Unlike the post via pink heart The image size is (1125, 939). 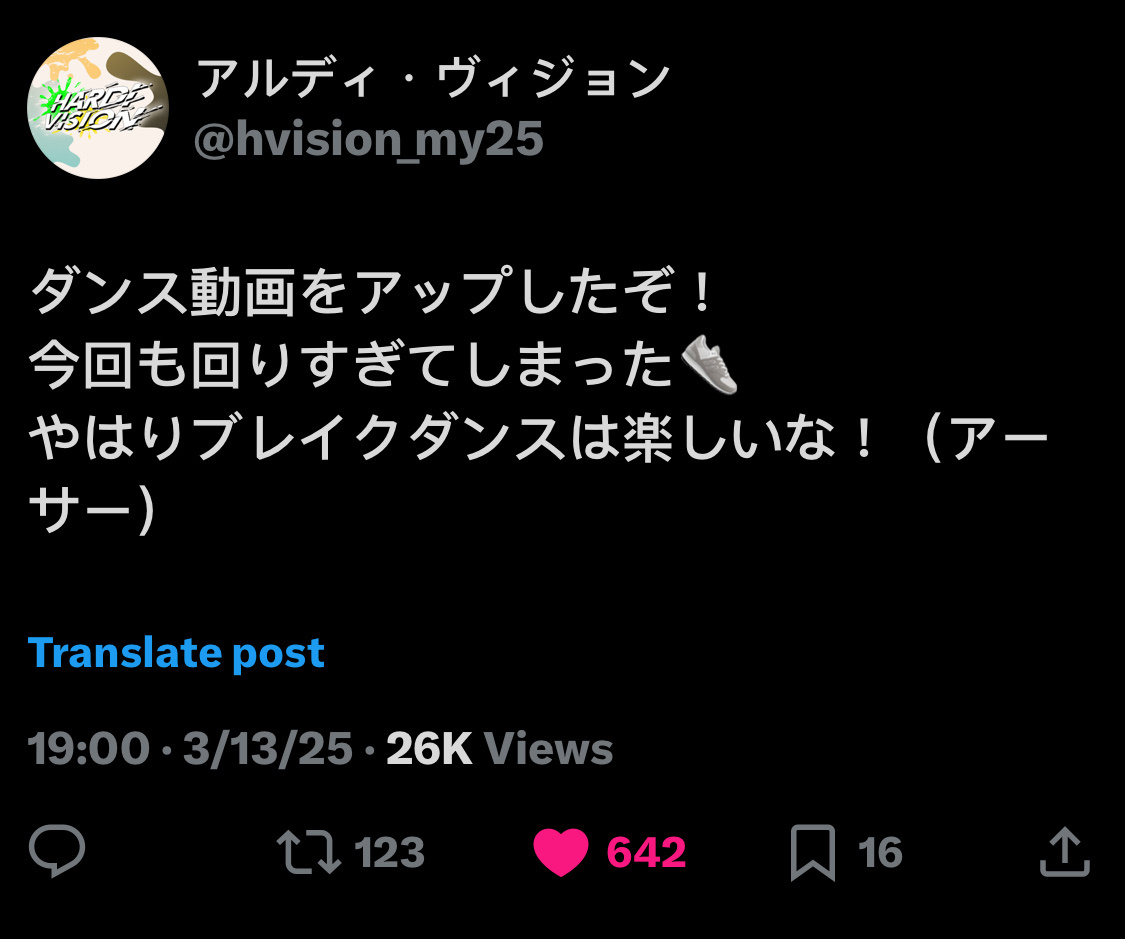561,851
